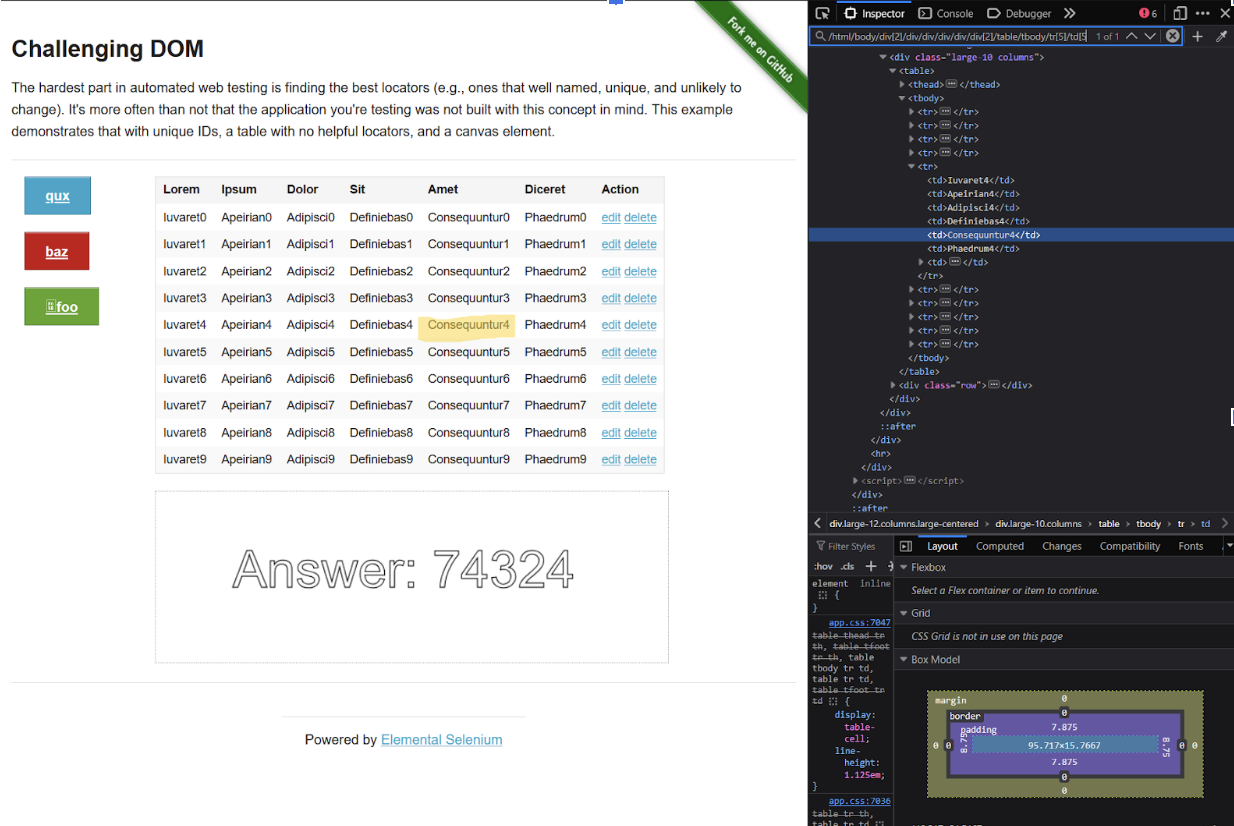The width and height of the screenshot is (1234, 826).
Task: Click the red error count badge
Action: pyautogui.click(x=1147, y=13)
